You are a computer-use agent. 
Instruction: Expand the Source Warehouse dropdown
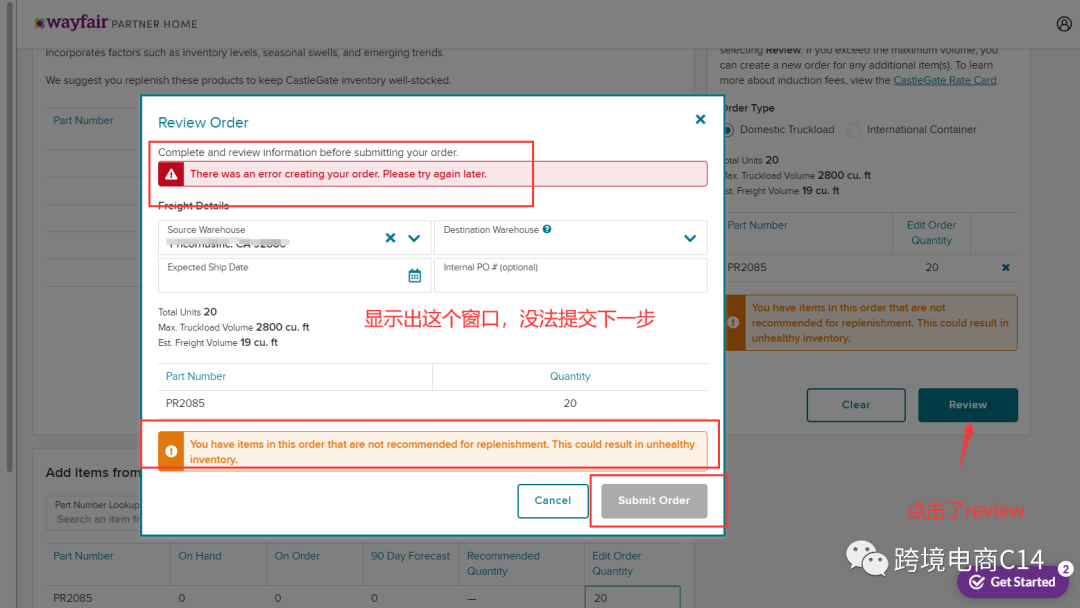[414, 237]
